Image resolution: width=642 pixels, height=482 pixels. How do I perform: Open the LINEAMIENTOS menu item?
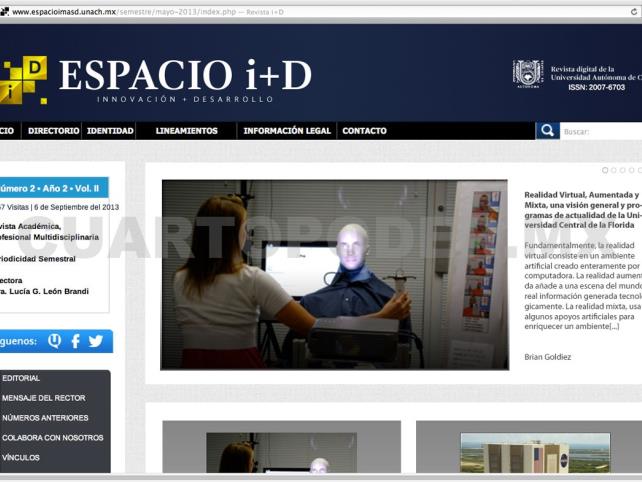tap(187, 131)
